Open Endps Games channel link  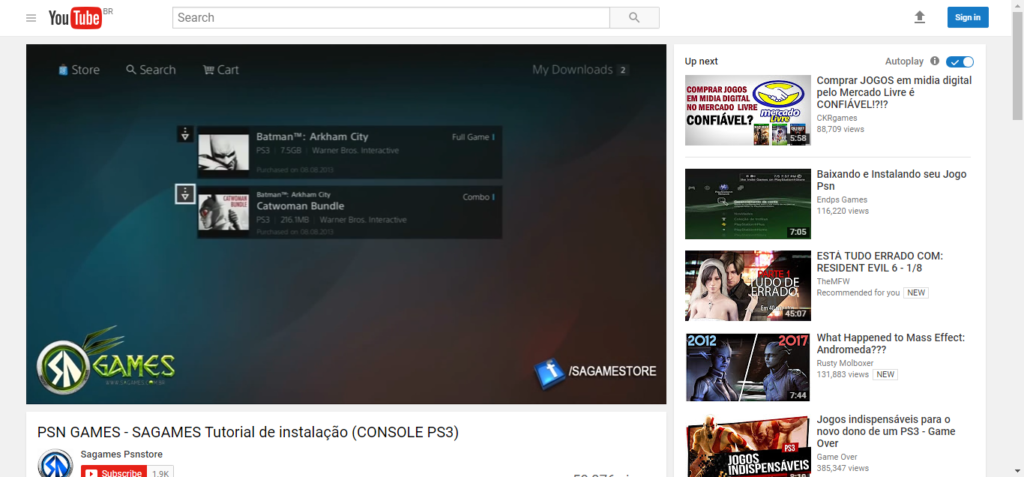[842, 200]
